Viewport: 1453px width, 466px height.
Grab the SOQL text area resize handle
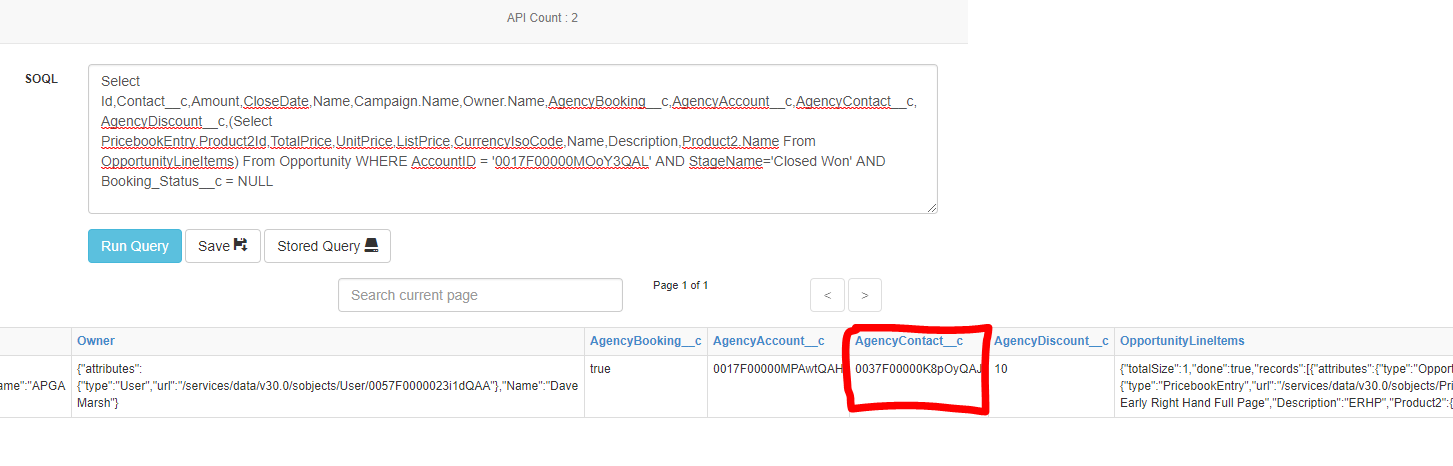(932, 208)
